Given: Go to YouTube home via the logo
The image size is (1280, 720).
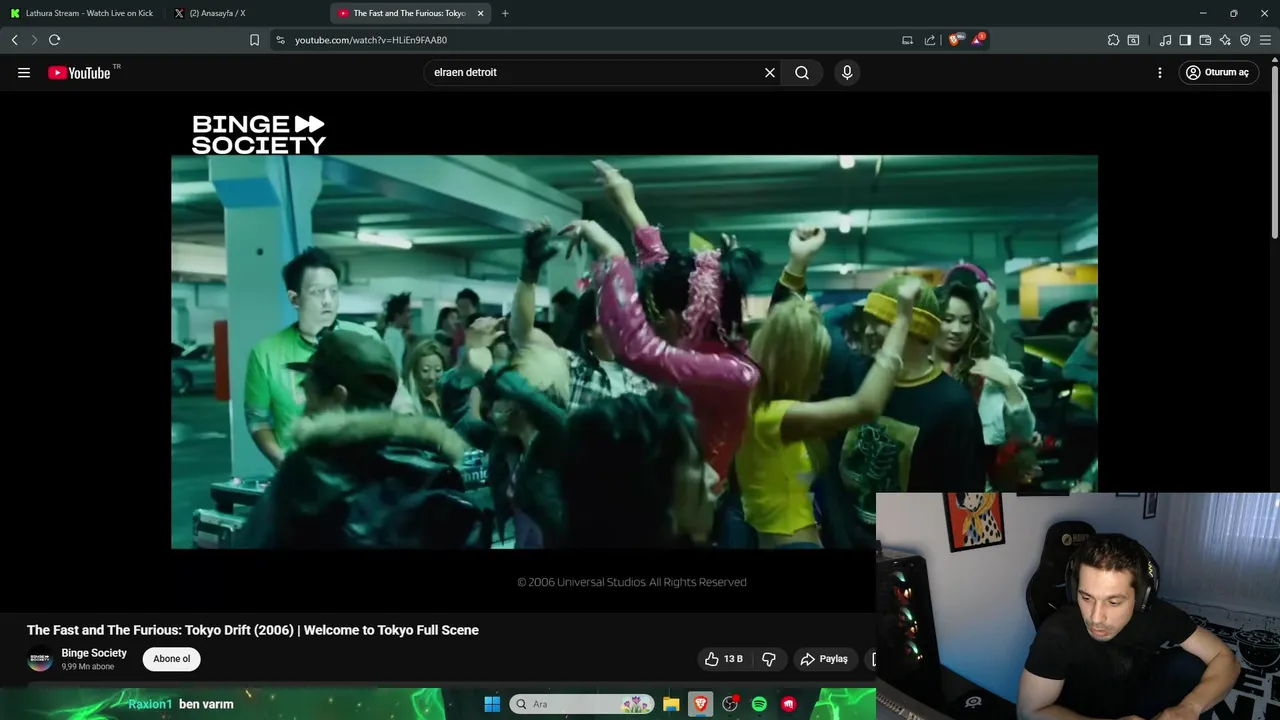Looking at the screenshot, I should [x=79, y=72].
